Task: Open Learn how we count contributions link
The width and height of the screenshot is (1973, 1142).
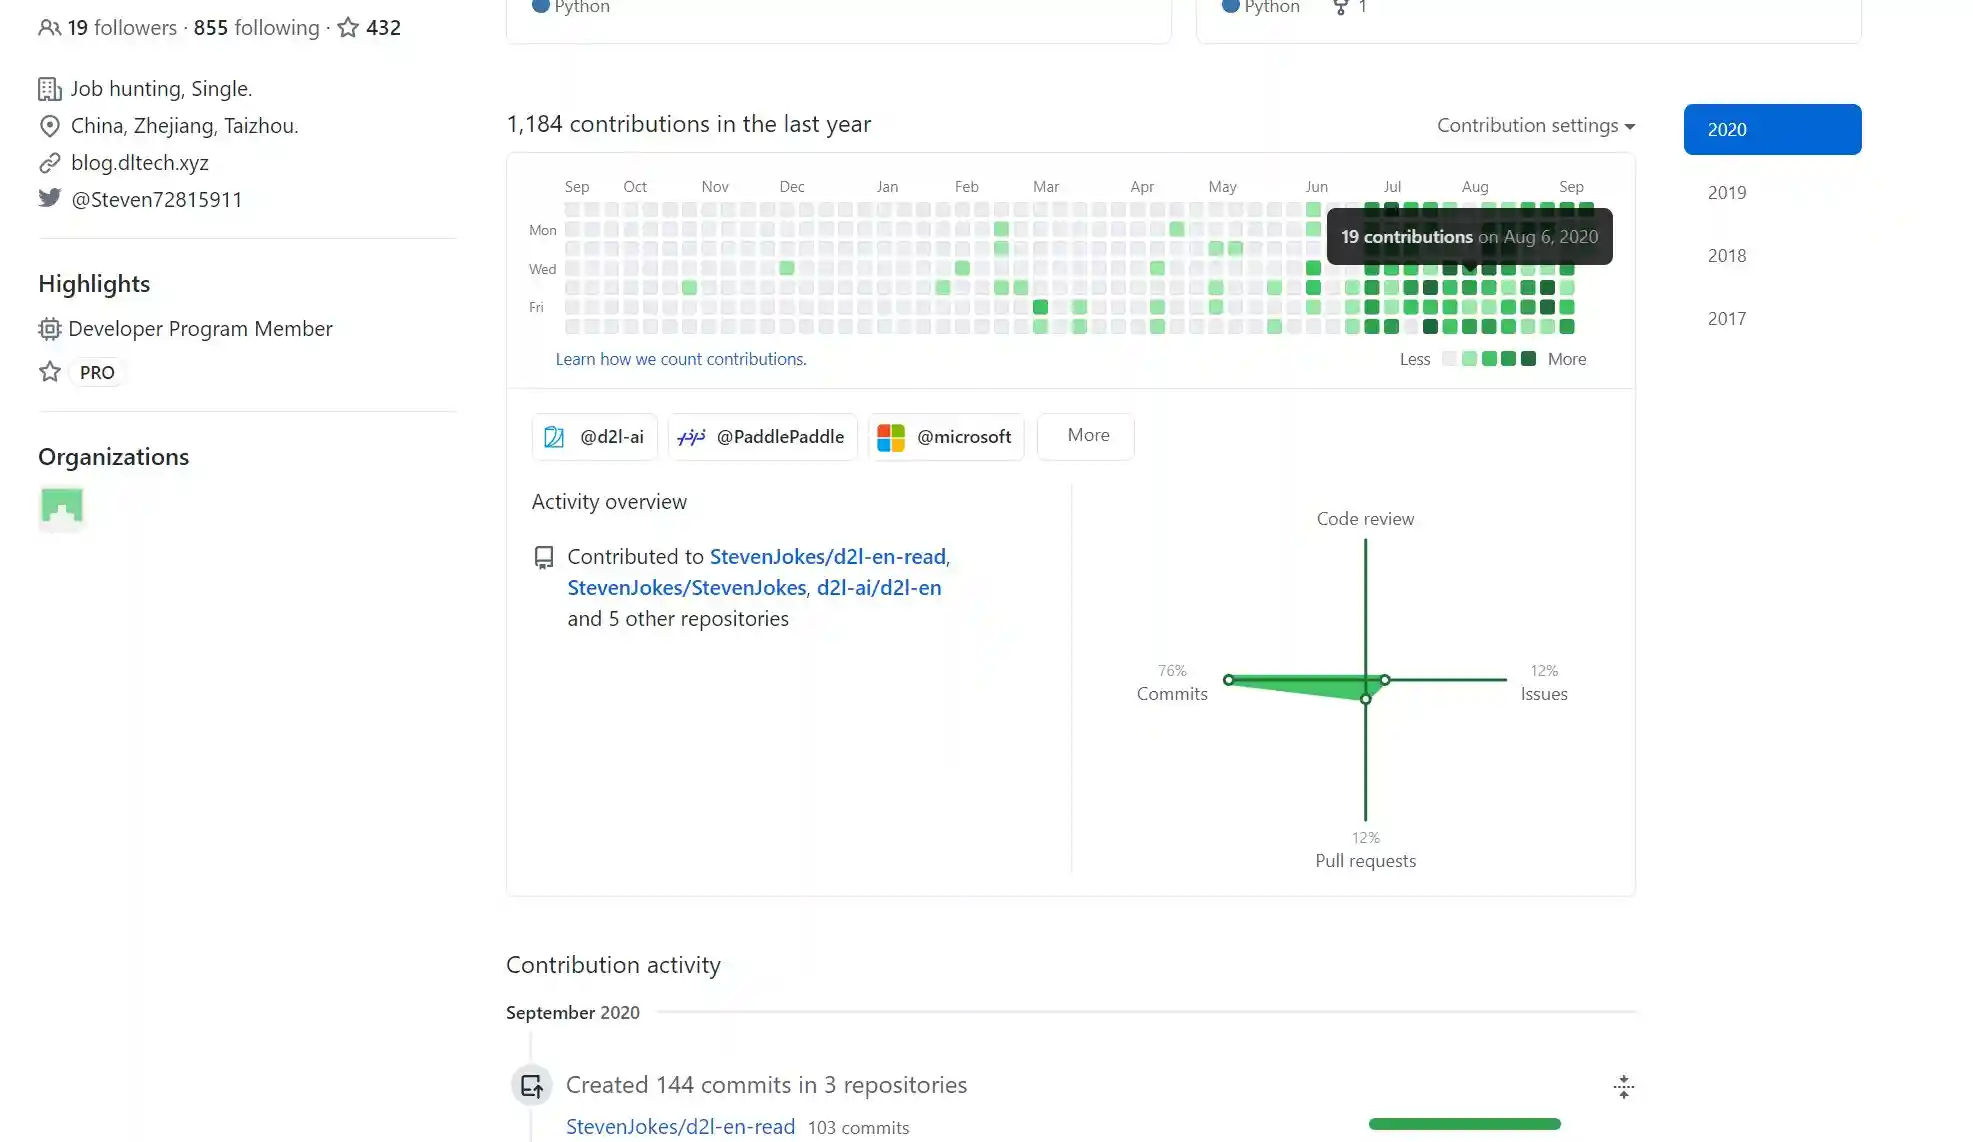Action: [680, 359]
